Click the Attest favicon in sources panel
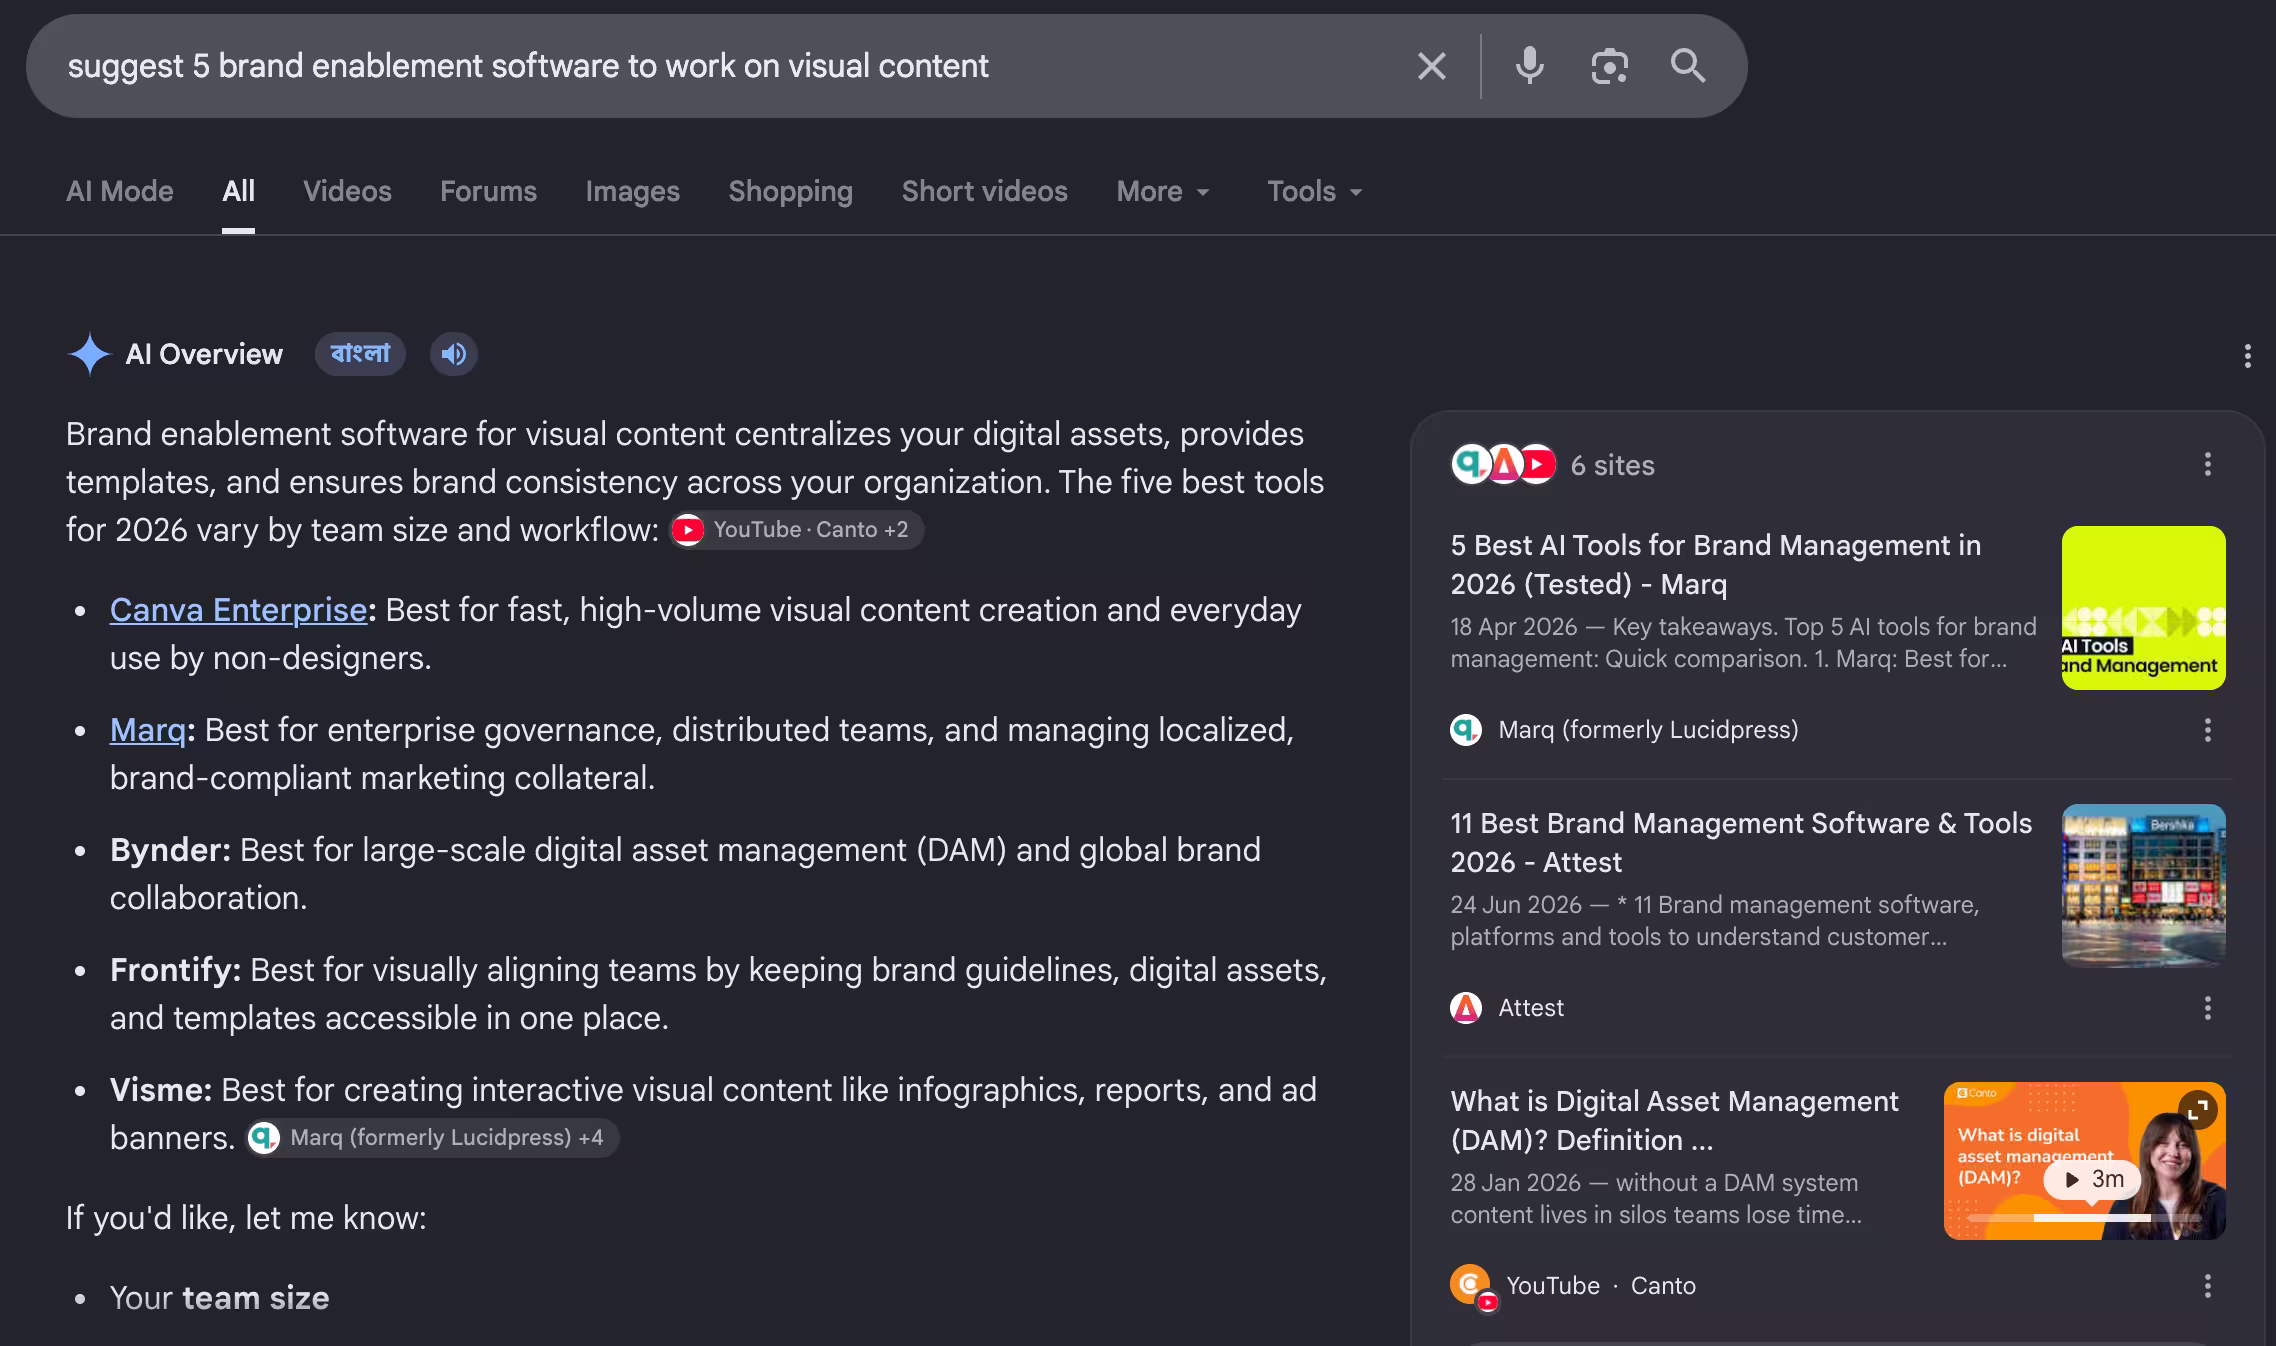The image size is (2276, 1346). click(1466, 1008)
